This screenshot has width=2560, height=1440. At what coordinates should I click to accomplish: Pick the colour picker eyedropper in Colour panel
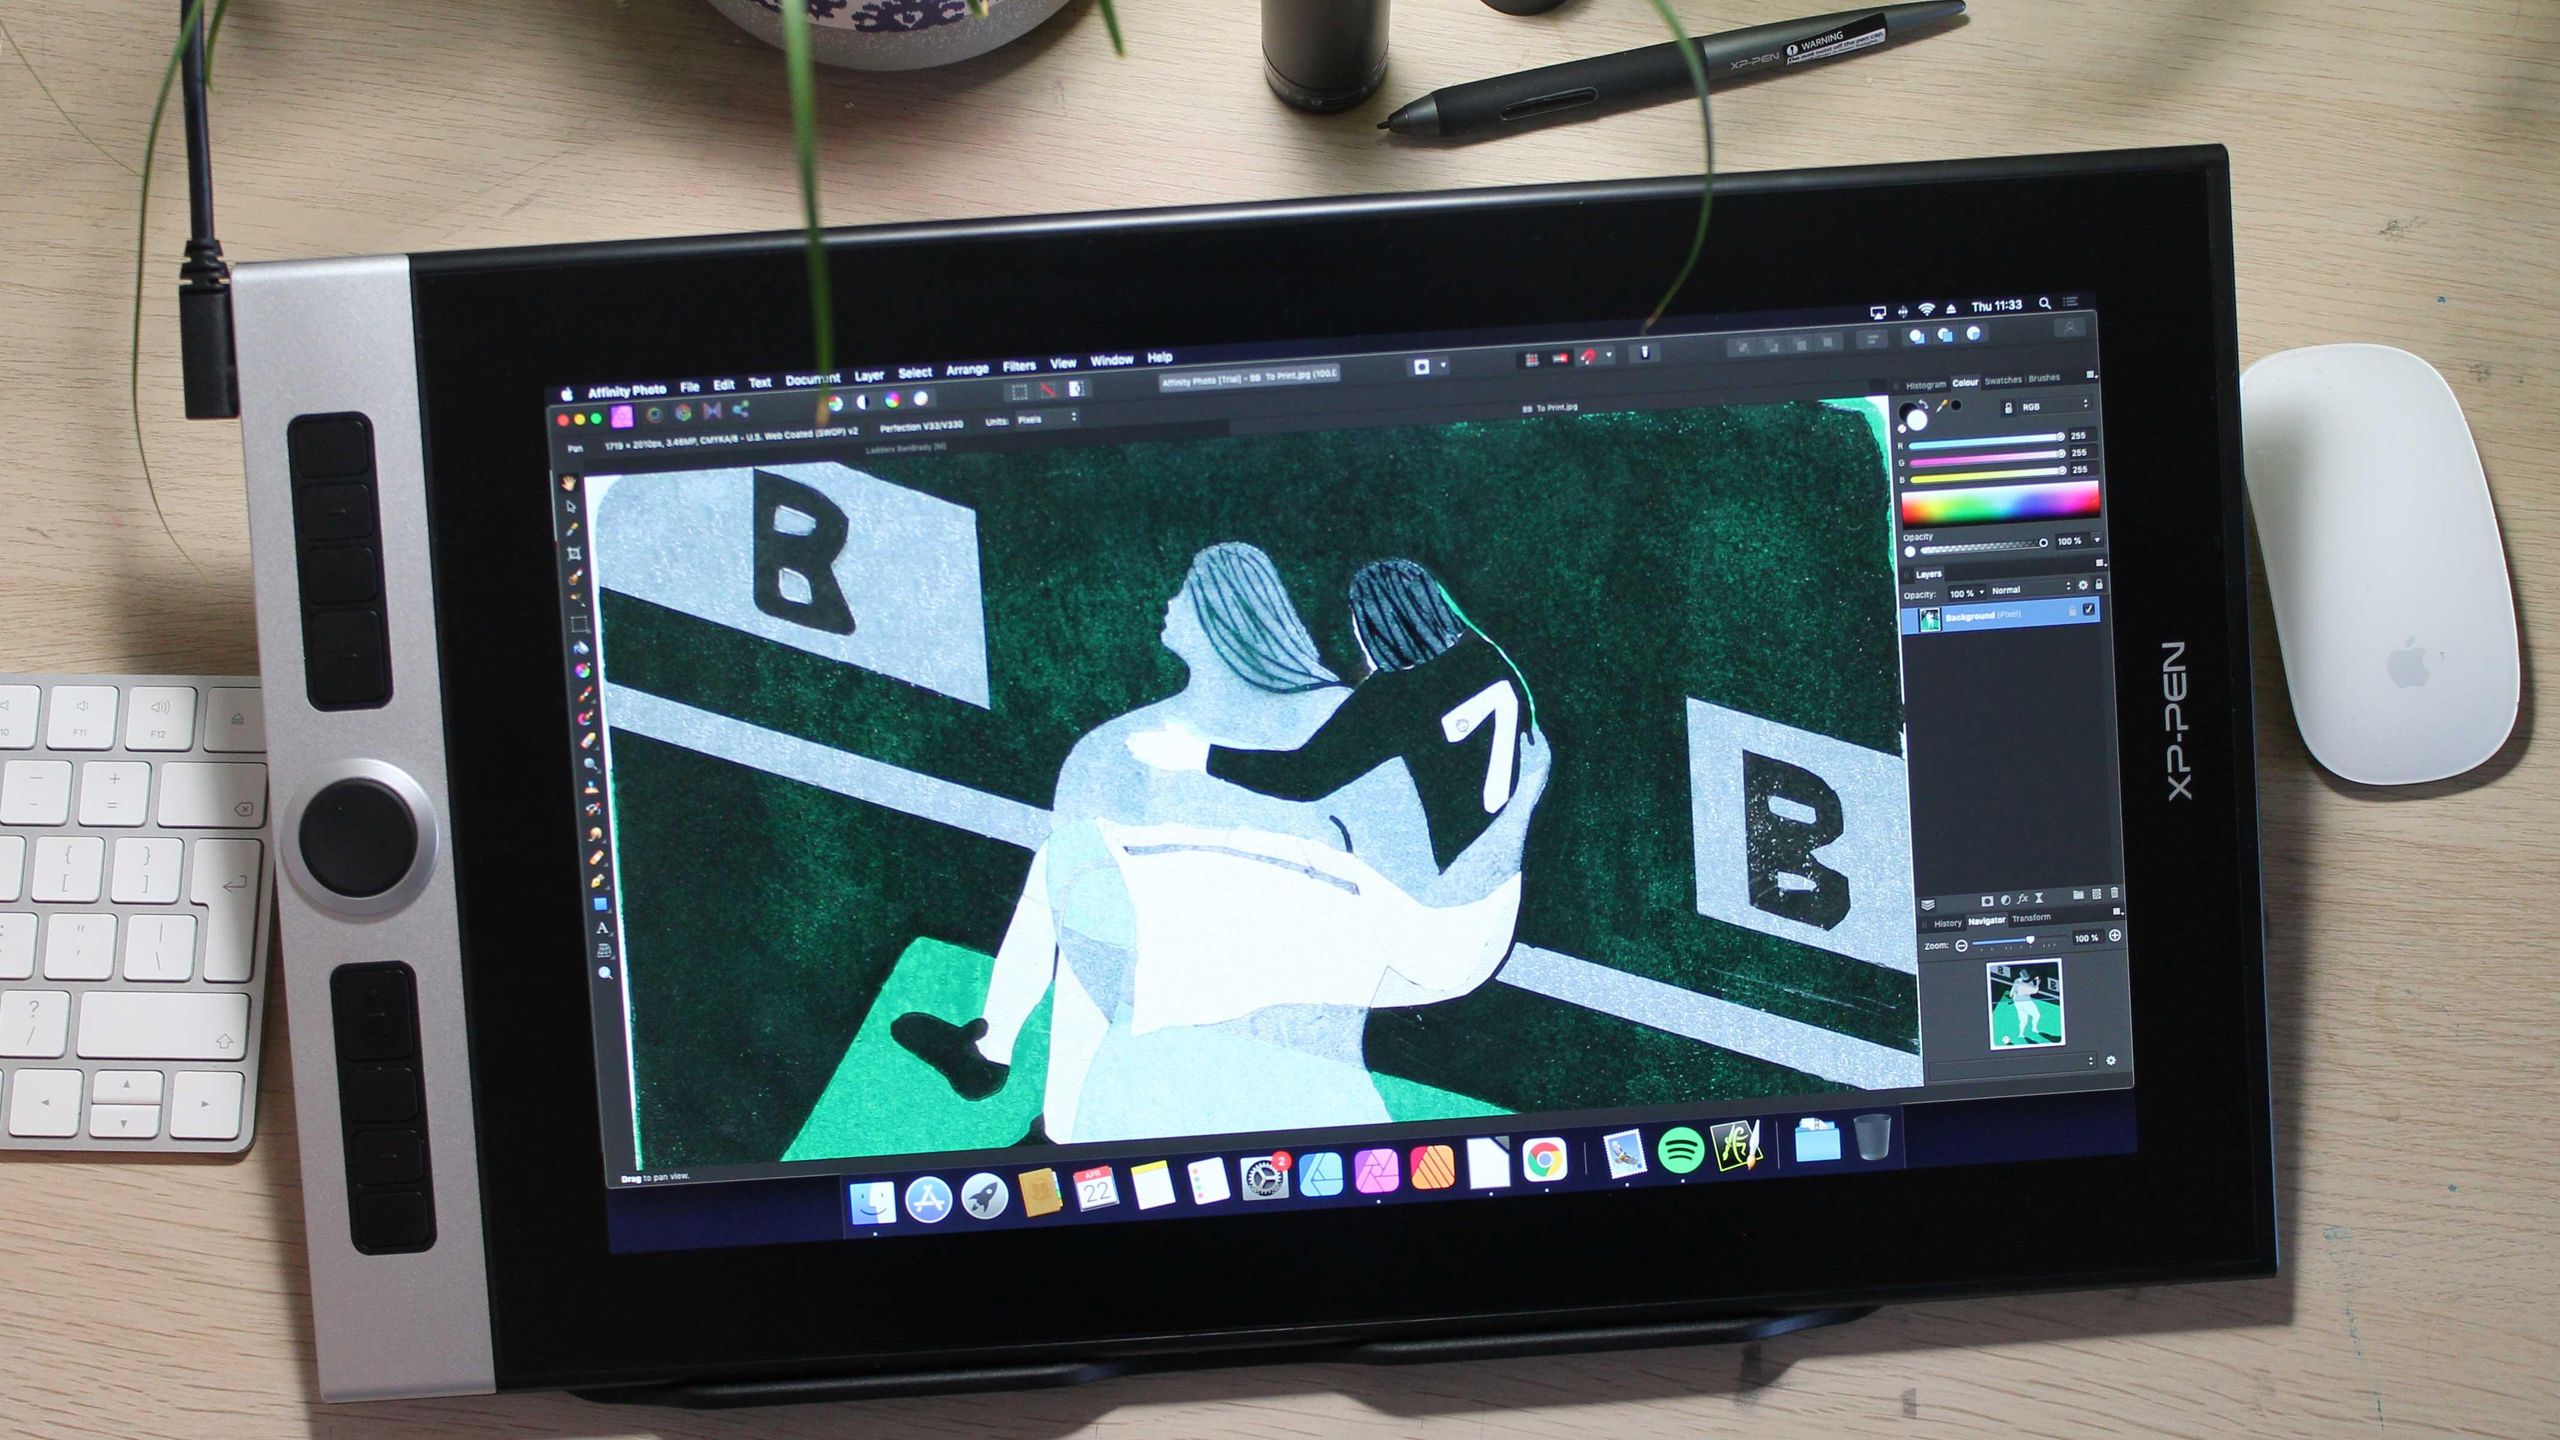(x=1941, y=405)
